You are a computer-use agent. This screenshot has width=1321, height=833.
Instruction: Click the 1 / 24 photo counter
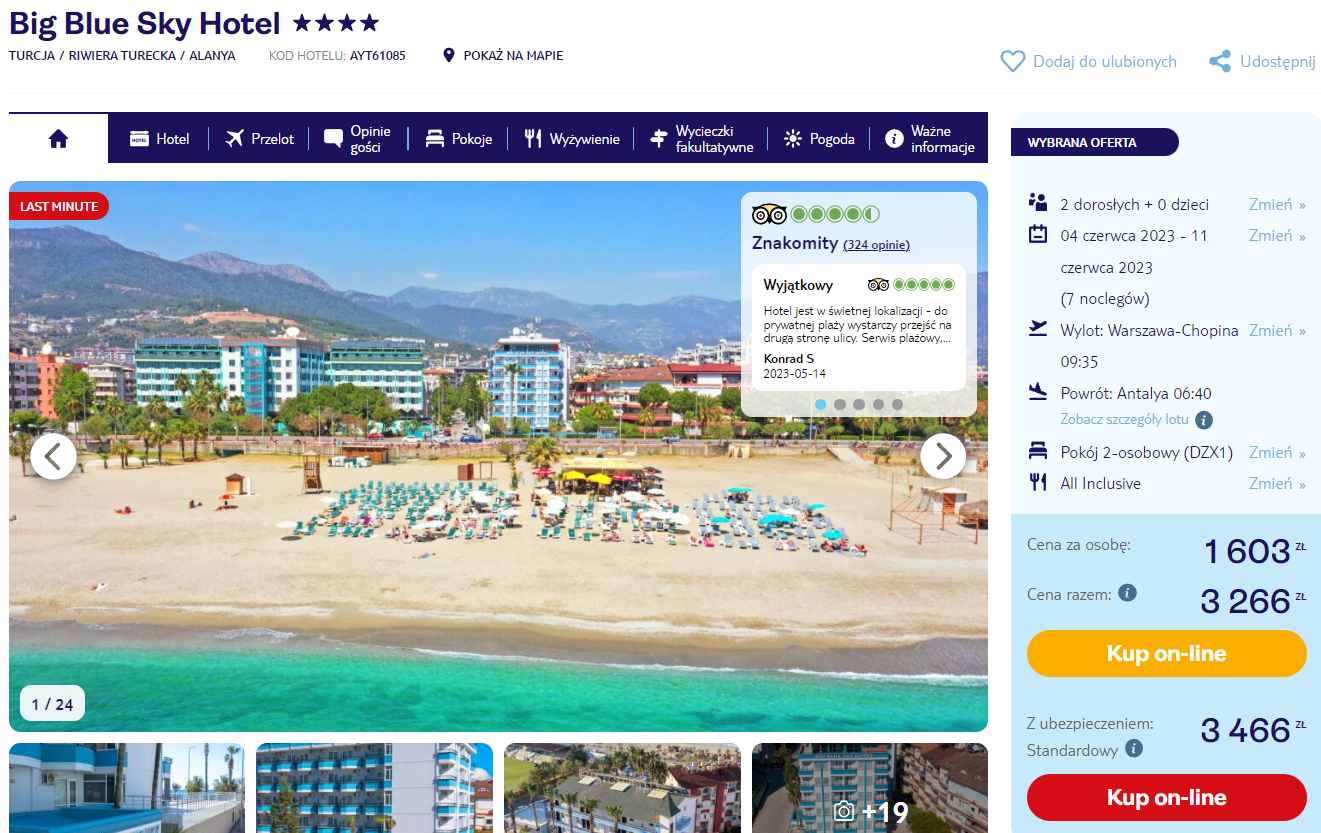52,704
